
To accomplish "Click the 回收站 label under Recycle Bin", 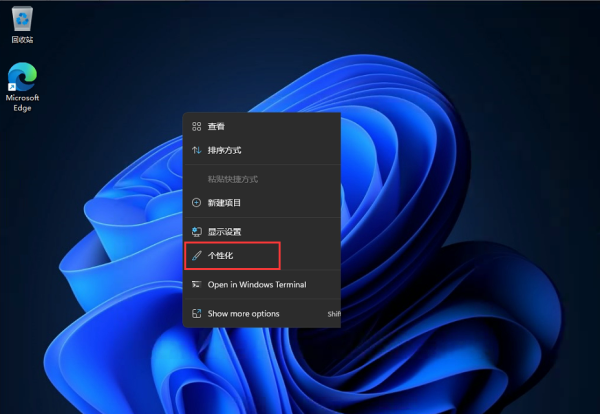I will [x=22, y=40].
